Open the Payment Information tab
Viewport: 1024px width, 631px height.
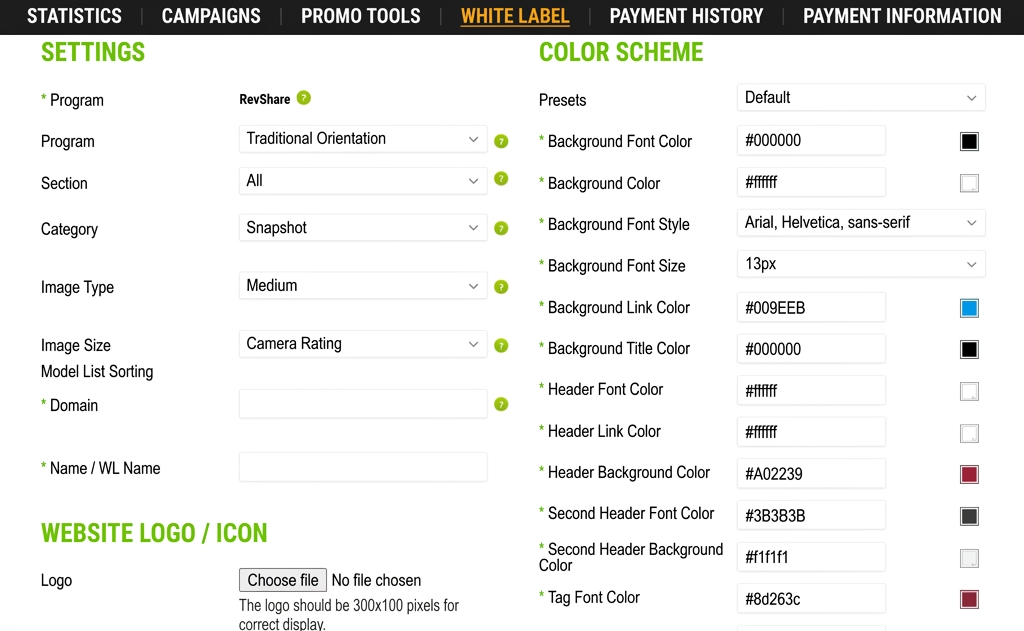pos(902,16)
